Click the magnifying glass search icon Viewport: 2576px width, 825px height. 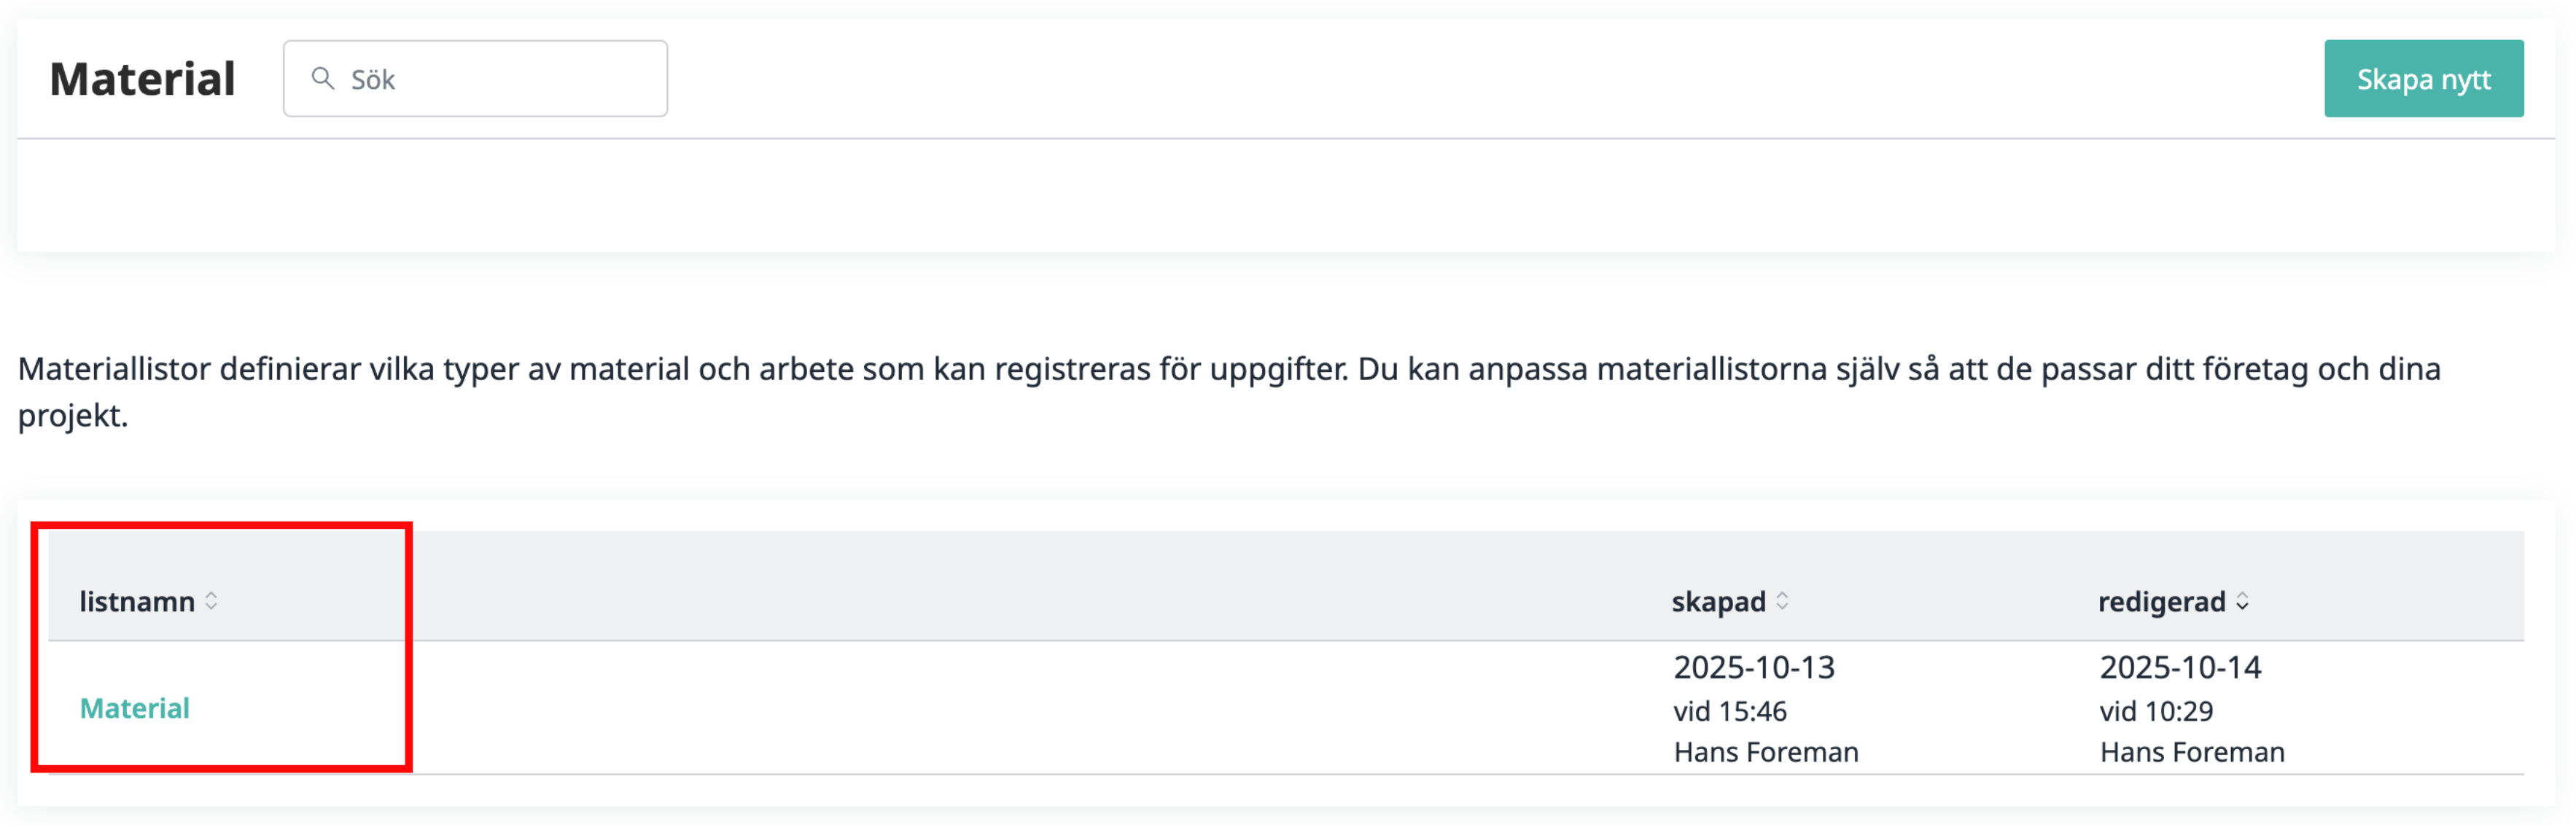pos(322,78)
